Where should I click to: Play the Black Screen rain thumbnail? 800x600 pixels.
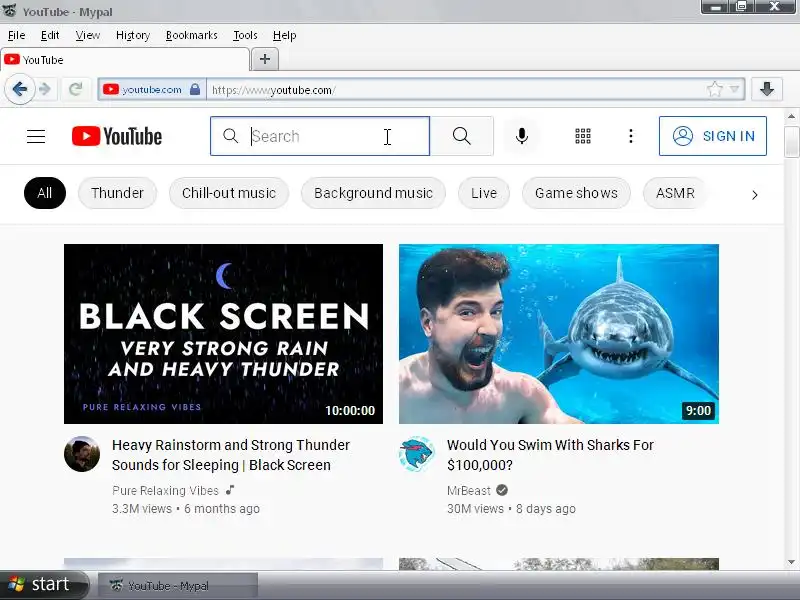pos(223,334)
